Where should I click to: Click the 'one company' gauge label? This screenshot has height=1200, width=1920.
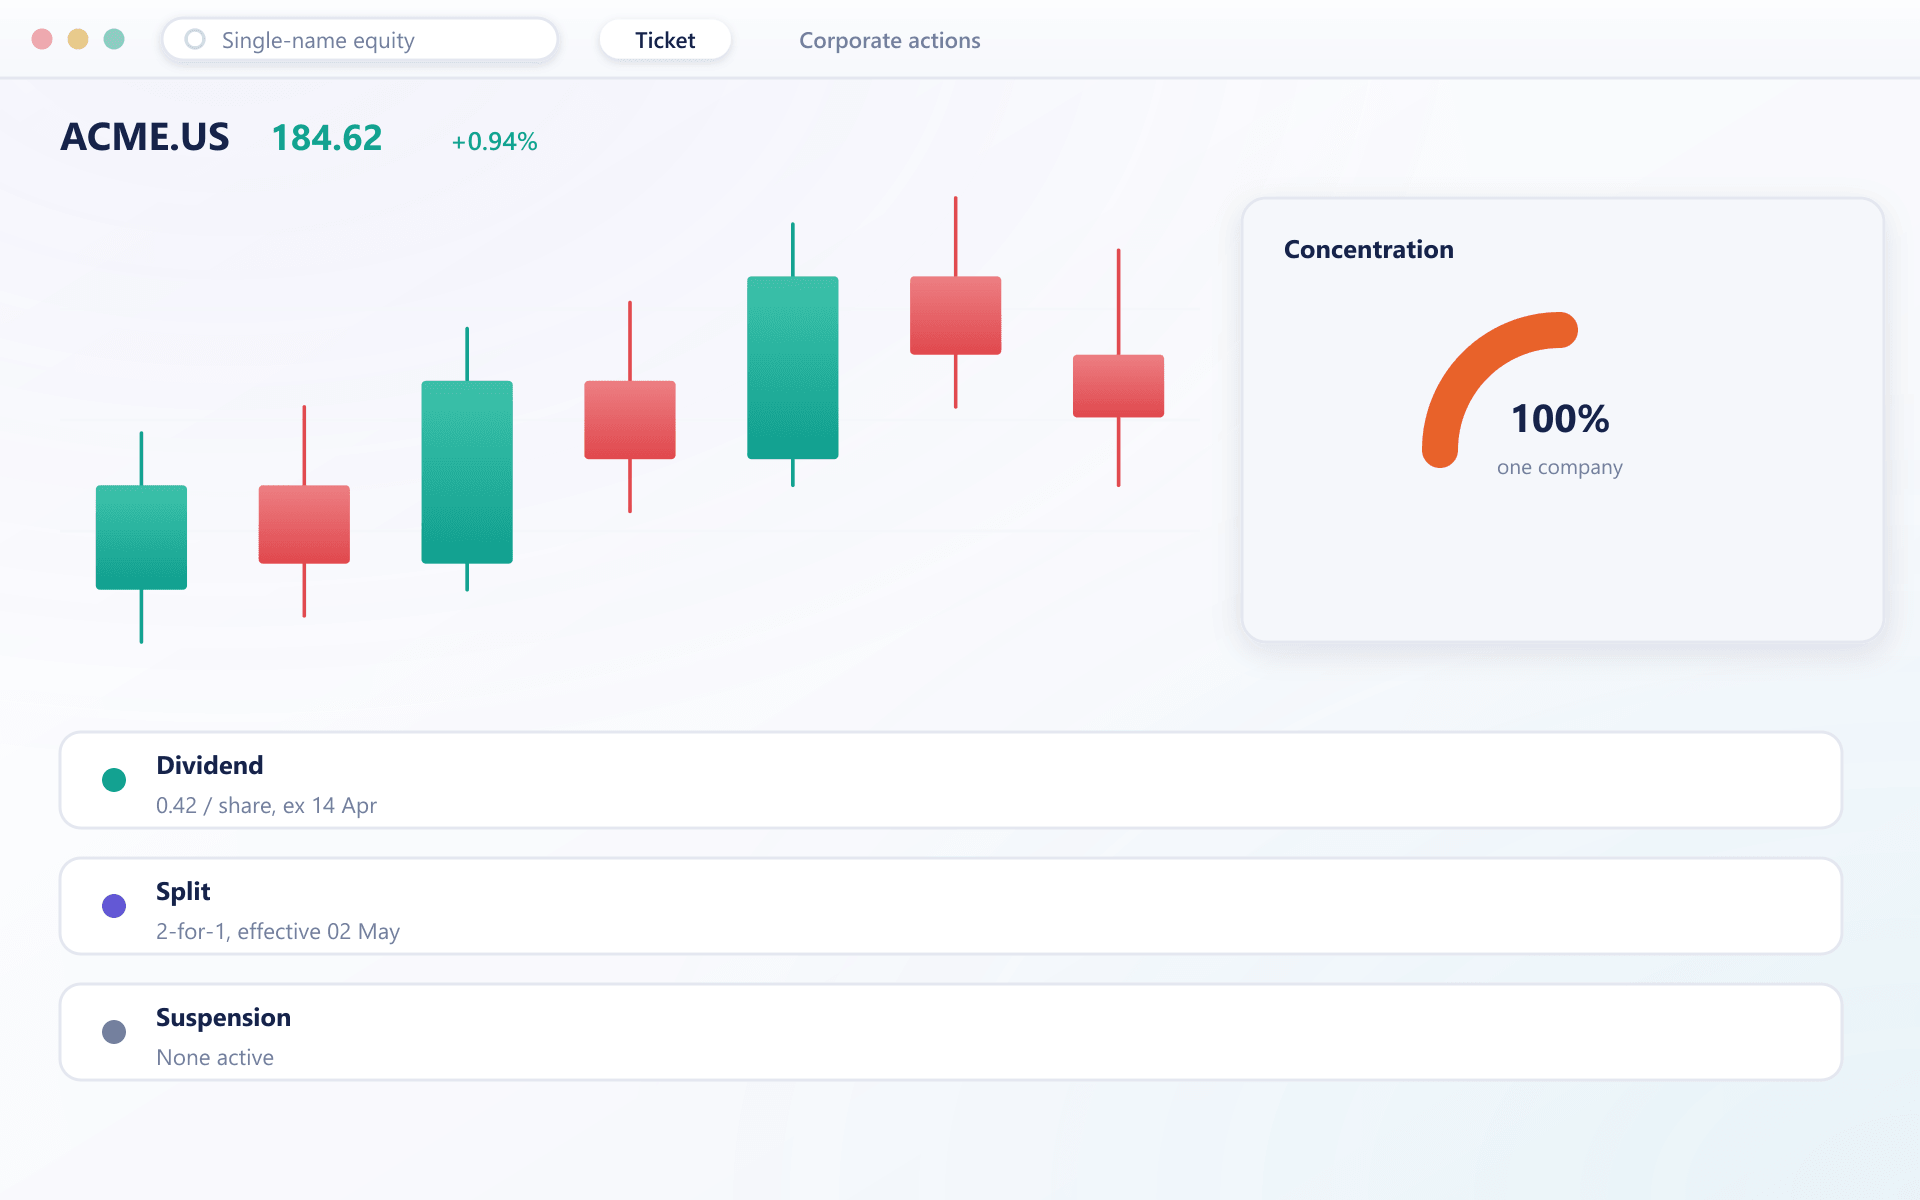(1559, 467)
